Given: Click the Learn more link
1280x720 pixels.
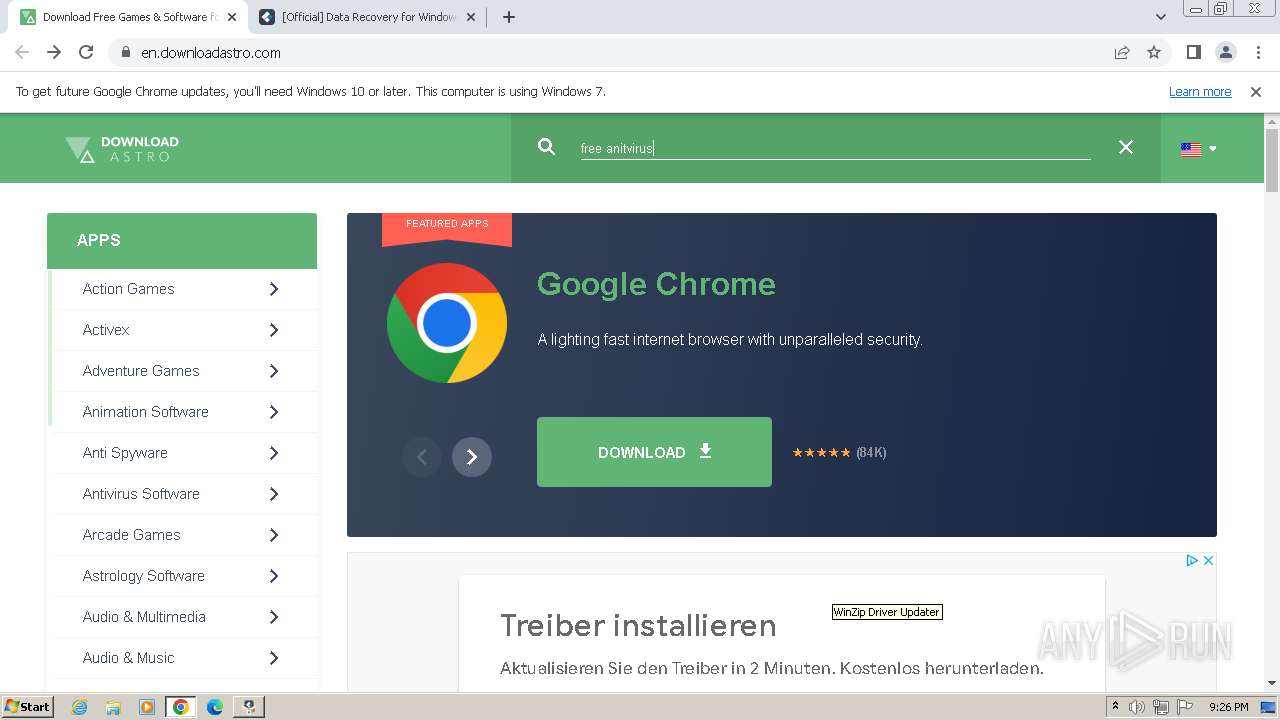Looking at the screenshot, I should pyautogui.click(x=1200, y=92).
